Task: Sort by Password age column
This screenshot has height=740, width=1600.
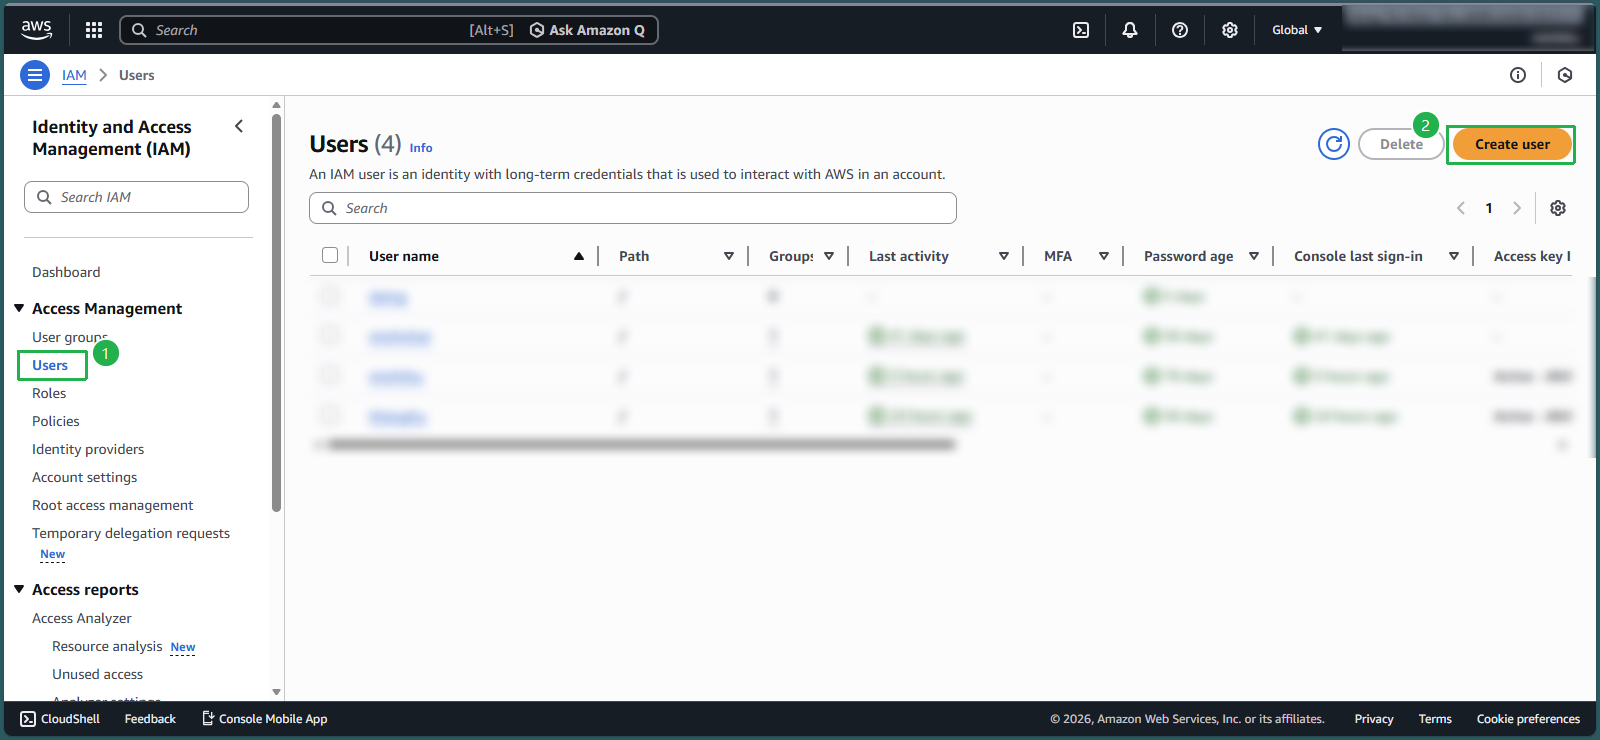Action: point(1254,256)
